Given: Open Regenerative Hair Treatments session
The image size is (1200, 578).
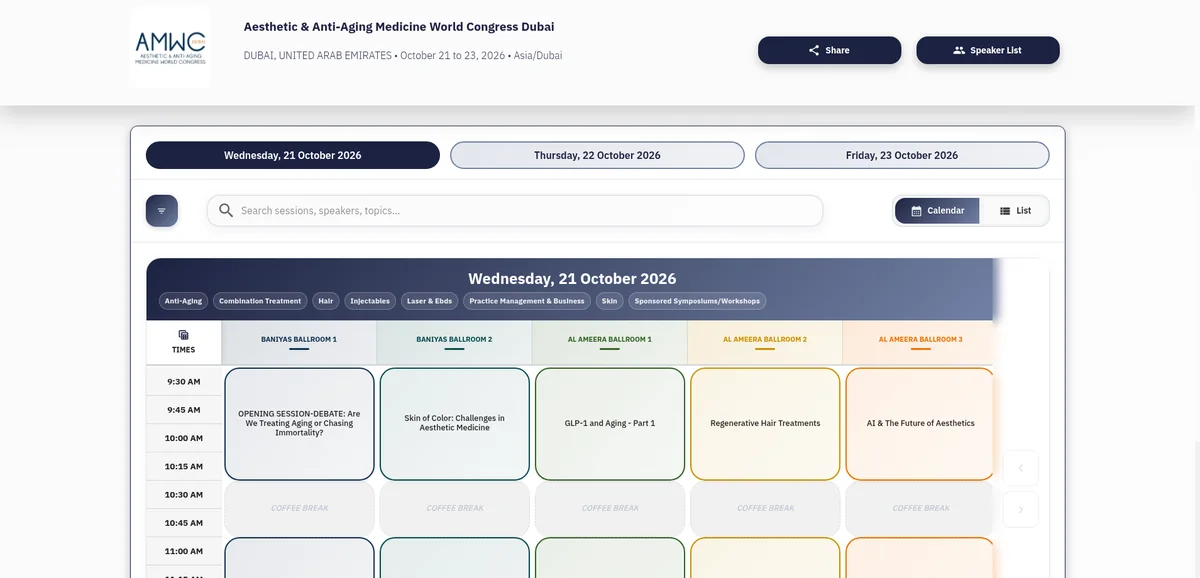Looking at the screenshot, I should pos(765,424).
